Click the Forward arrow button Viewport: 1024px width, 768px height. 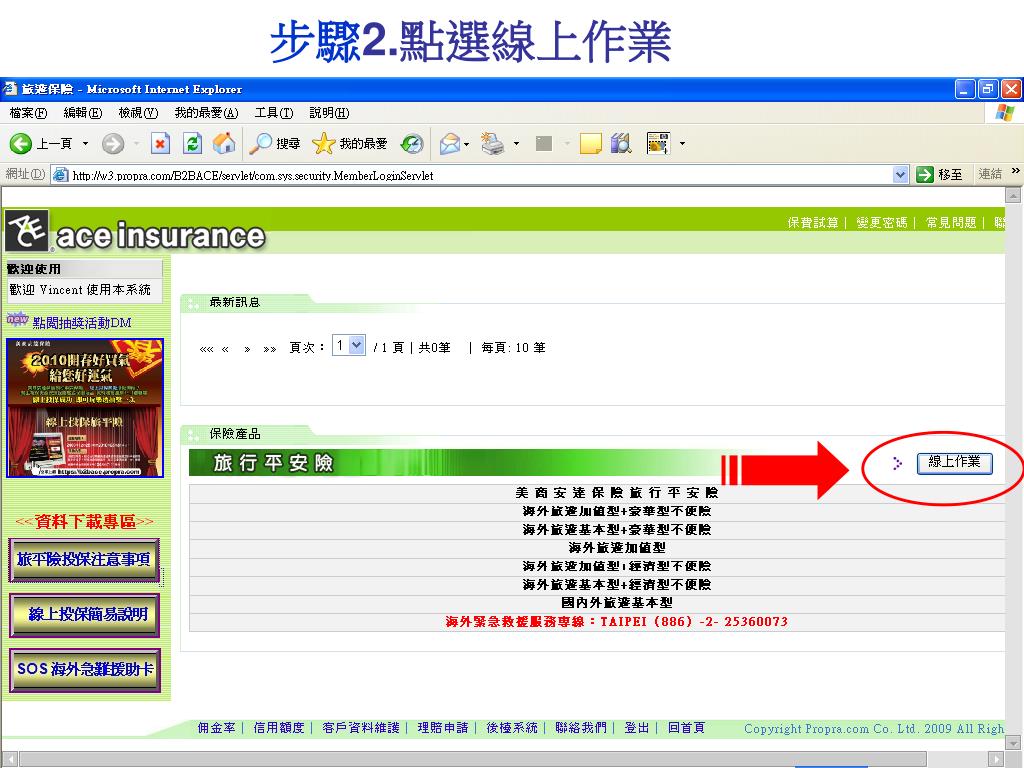pyautogui.click(x=113, y=144)
